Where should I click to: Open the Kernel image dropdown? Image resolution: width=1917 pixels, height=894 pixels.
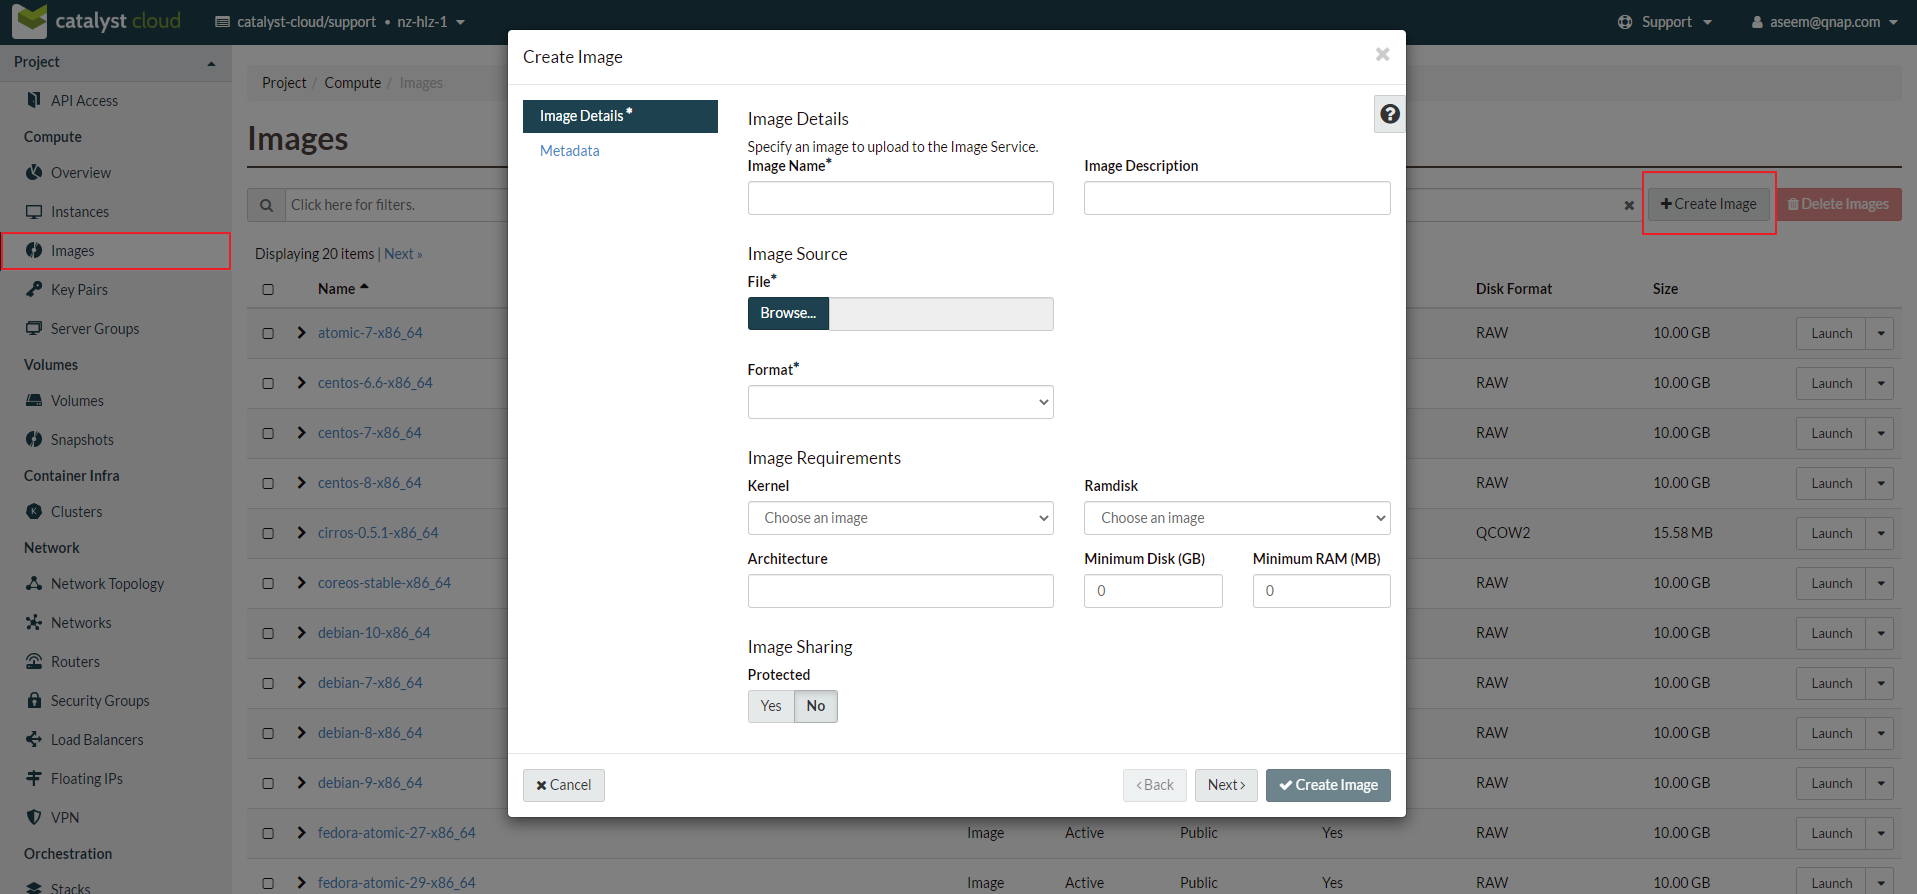(900, 518)
